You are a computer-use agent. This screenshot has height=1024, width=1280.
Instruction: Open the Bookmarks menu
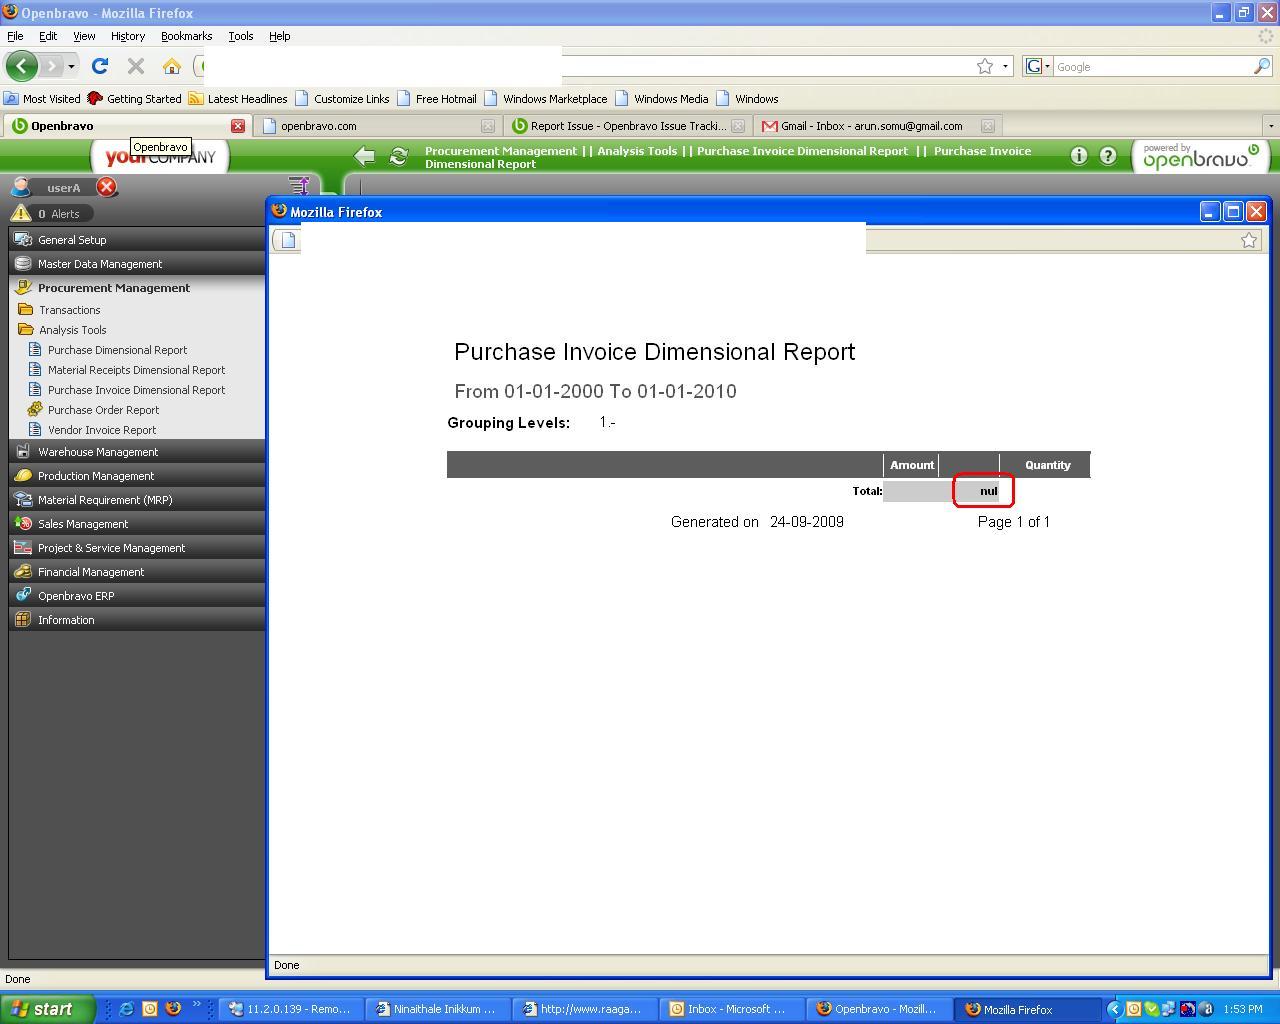(x=186, y=36)
